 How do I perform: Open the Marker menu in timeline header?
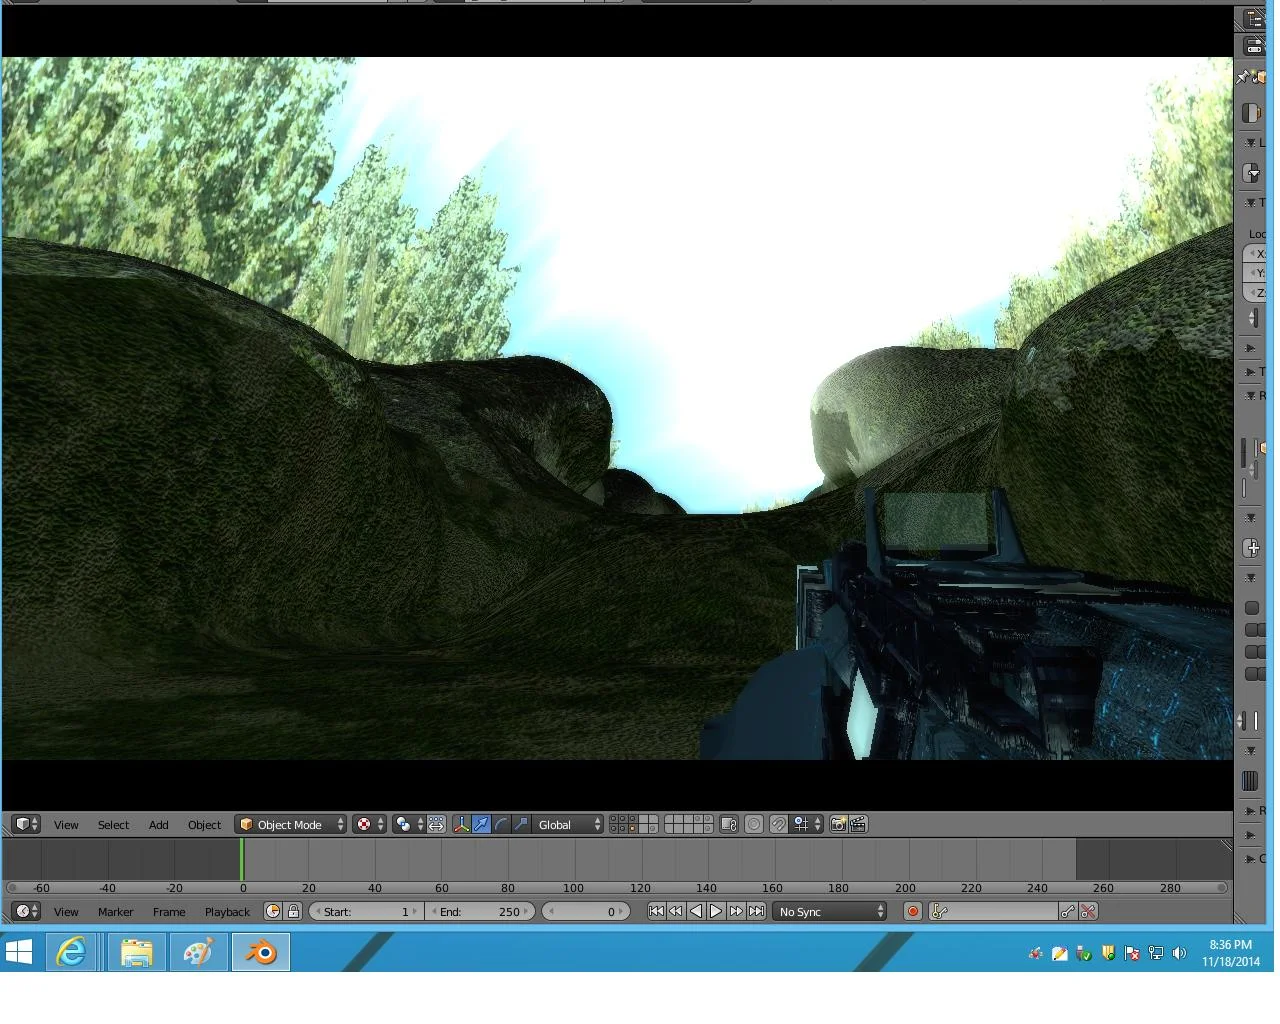115,912
